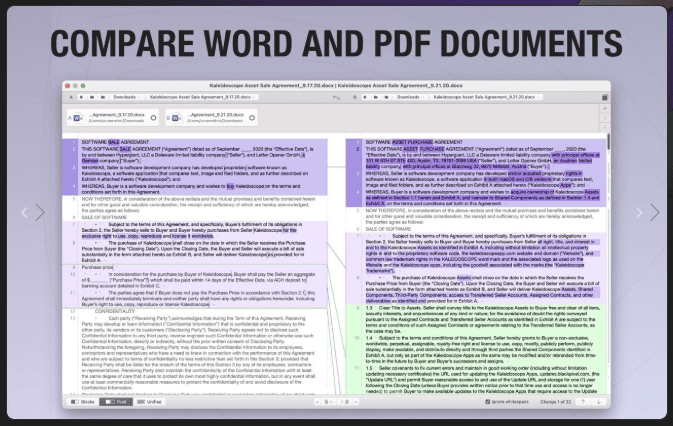
Task: Click the Word icon of document A
Action: [x=79, y=118]
